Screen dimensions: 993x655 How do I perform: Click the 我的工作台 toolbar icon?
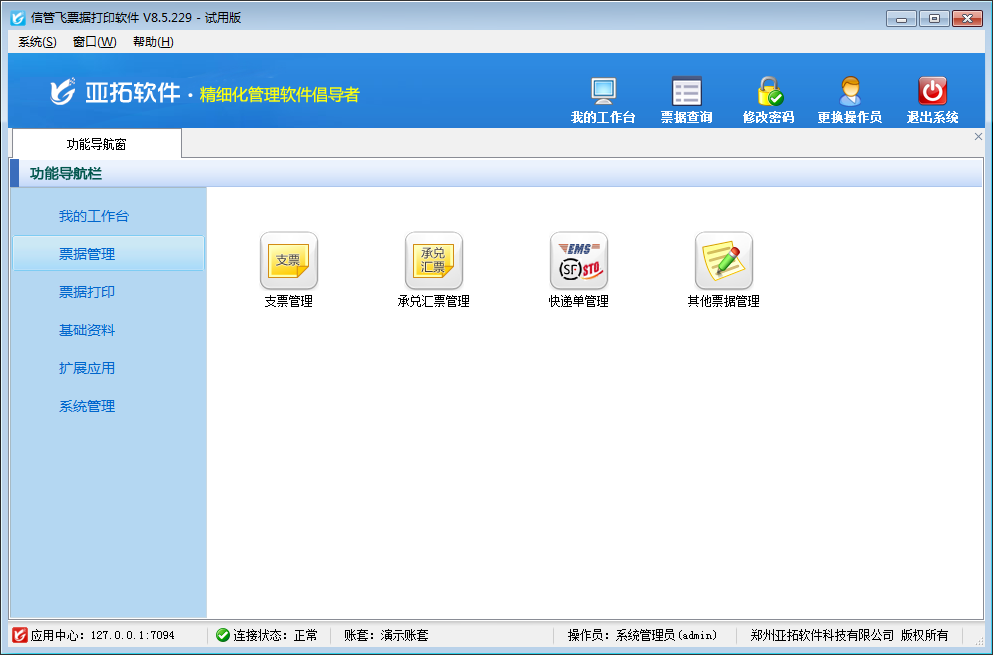pyautogui.click(x=604, y=95)
